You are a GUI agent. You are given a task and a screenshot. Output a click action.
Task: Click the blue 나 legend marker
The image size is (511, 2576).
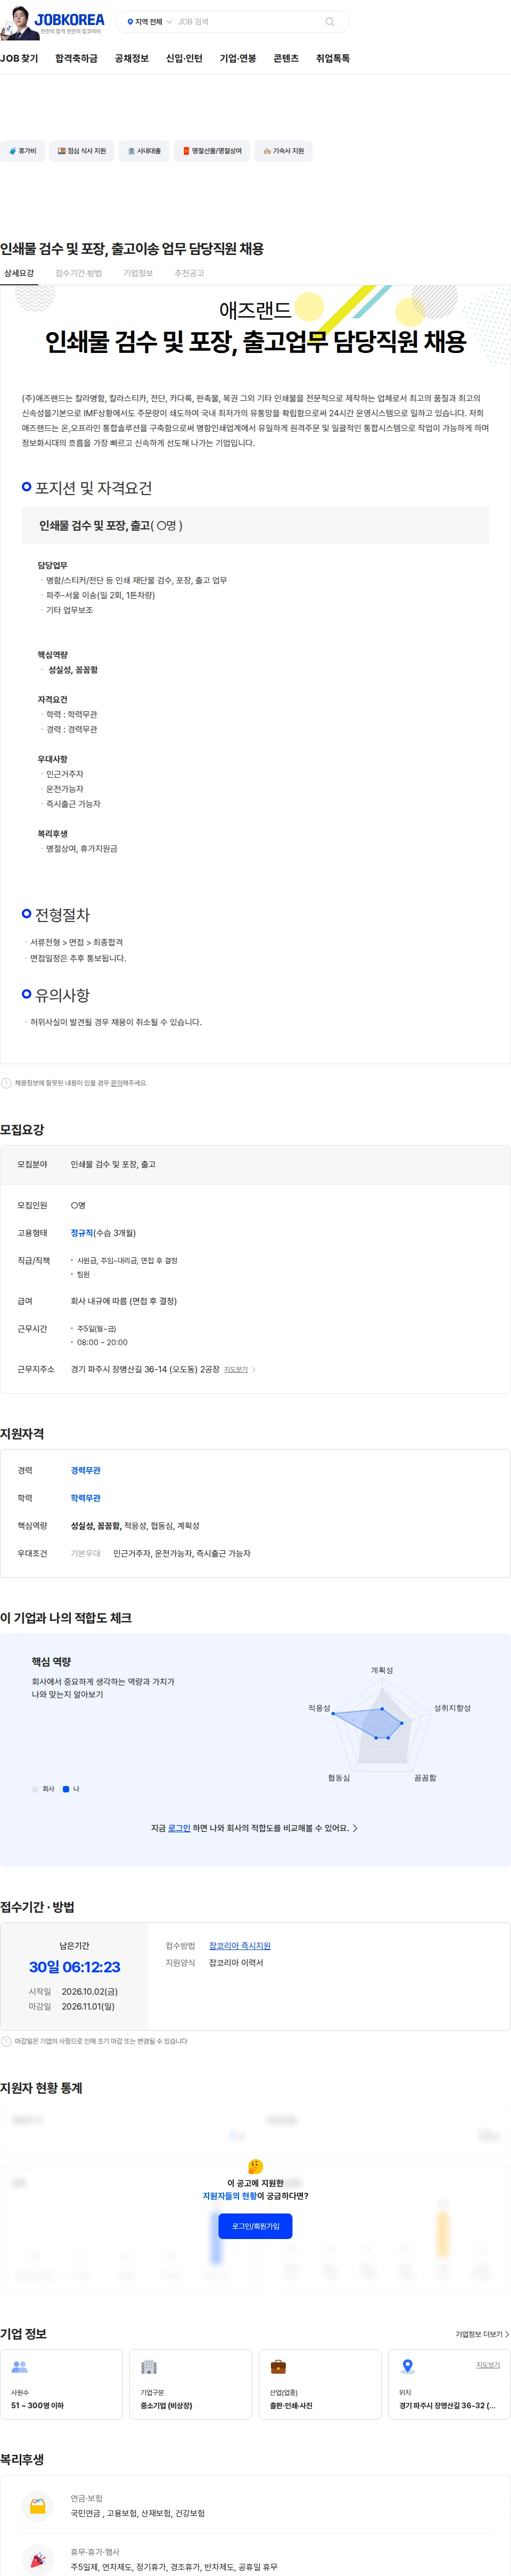click(x=66, y=1789)
